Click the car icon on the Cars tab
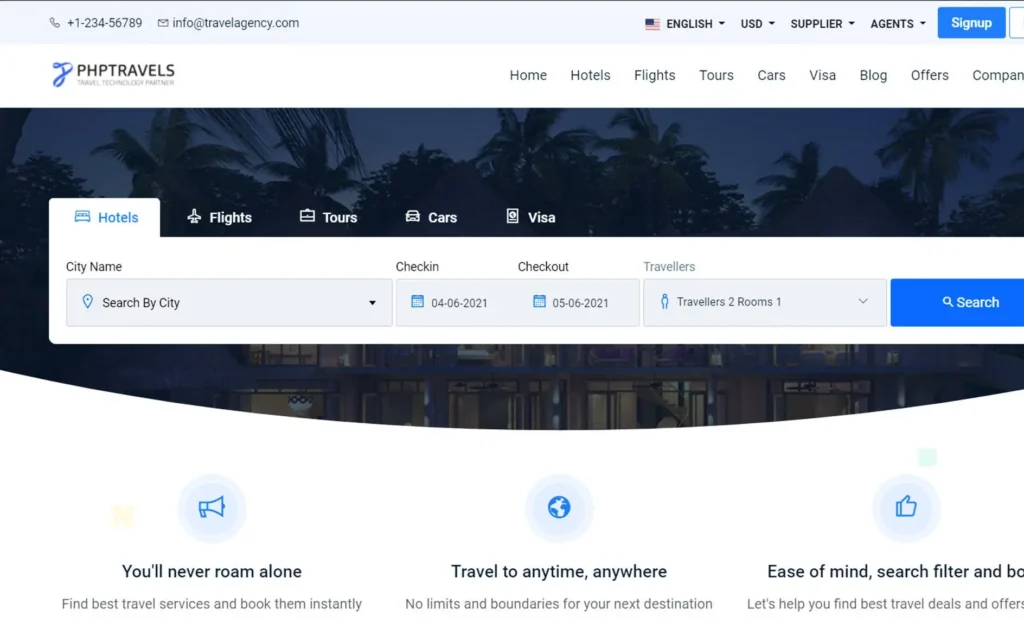 click(413, 216)
